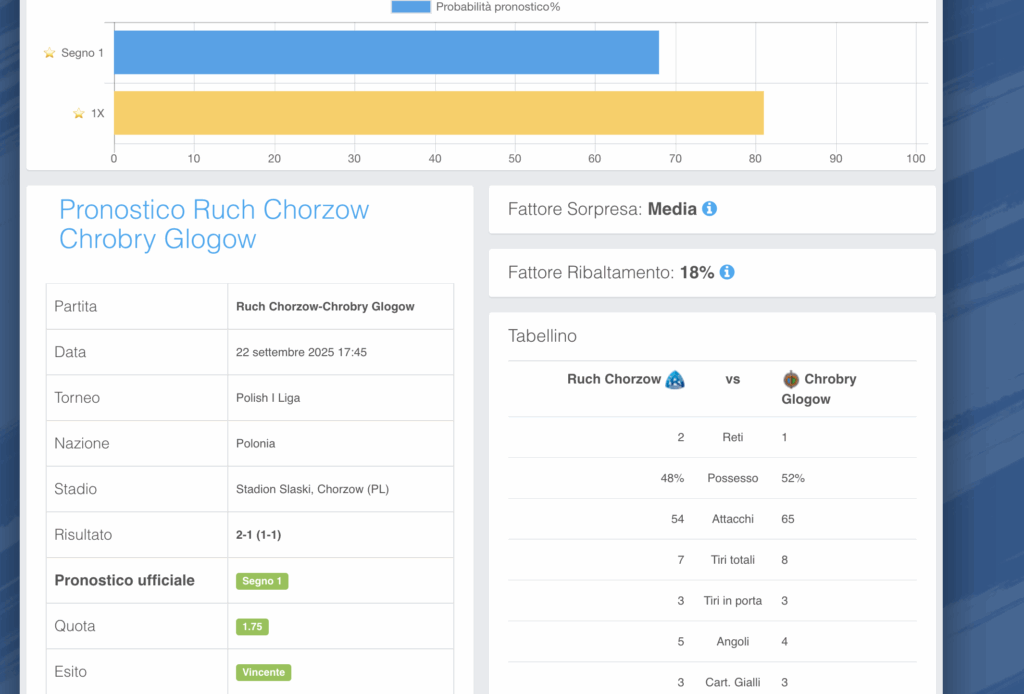Click the green Vincente badge

[263, 672]
